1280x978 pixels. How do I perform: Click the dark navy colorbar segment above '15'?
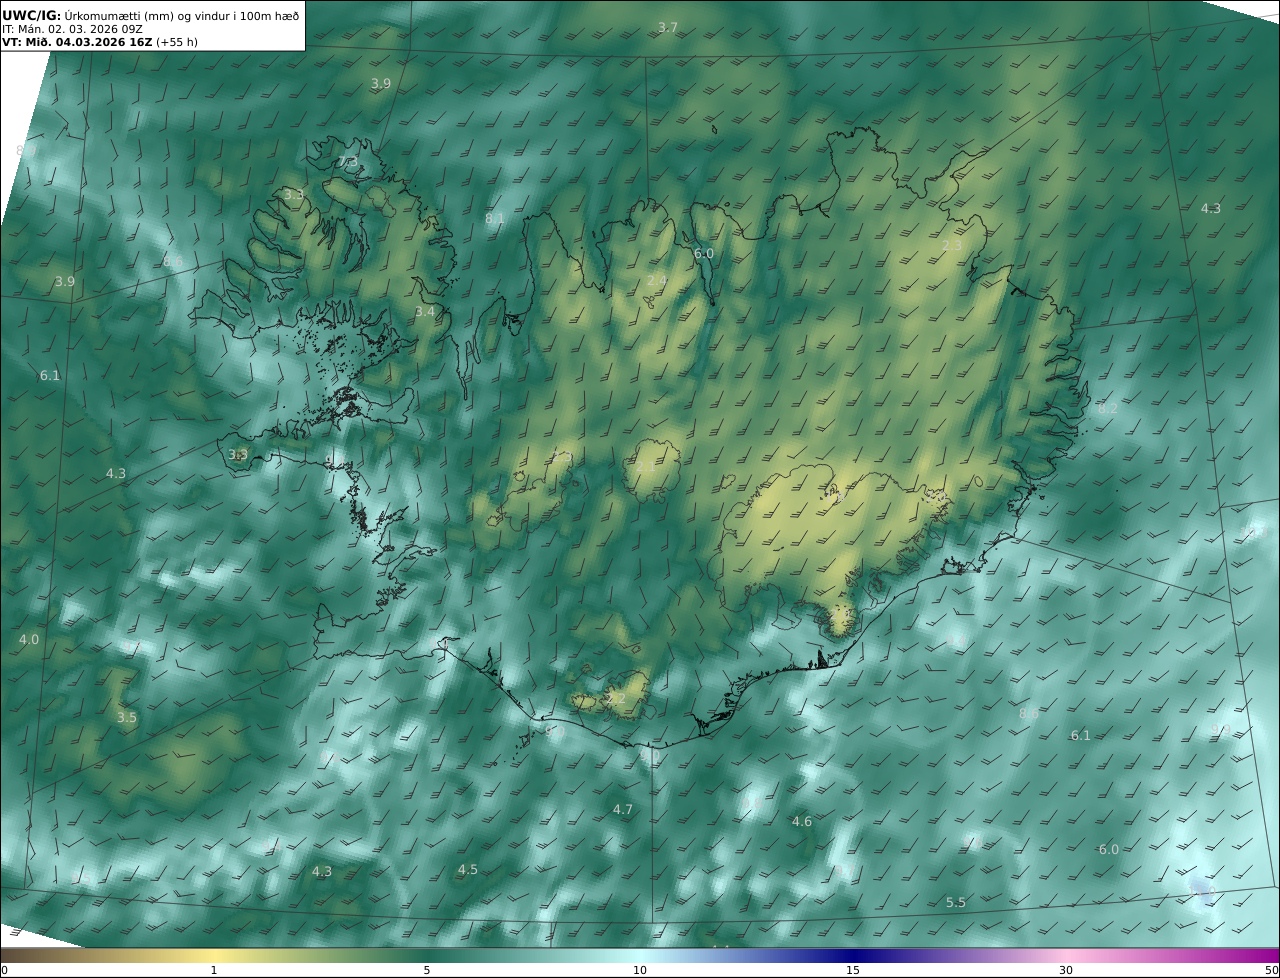[x=853, y=955]
